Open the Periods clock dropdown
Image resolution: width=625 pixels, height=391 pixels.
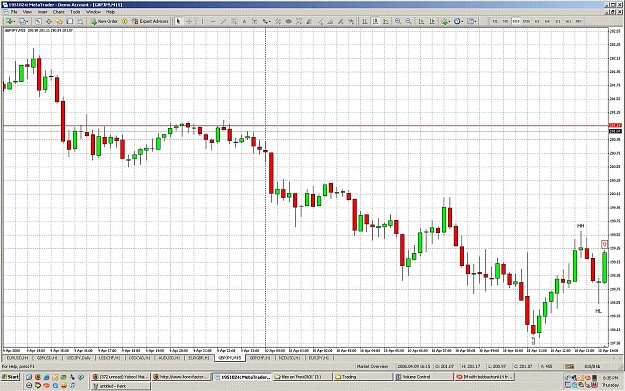click(x=458, y=22)
